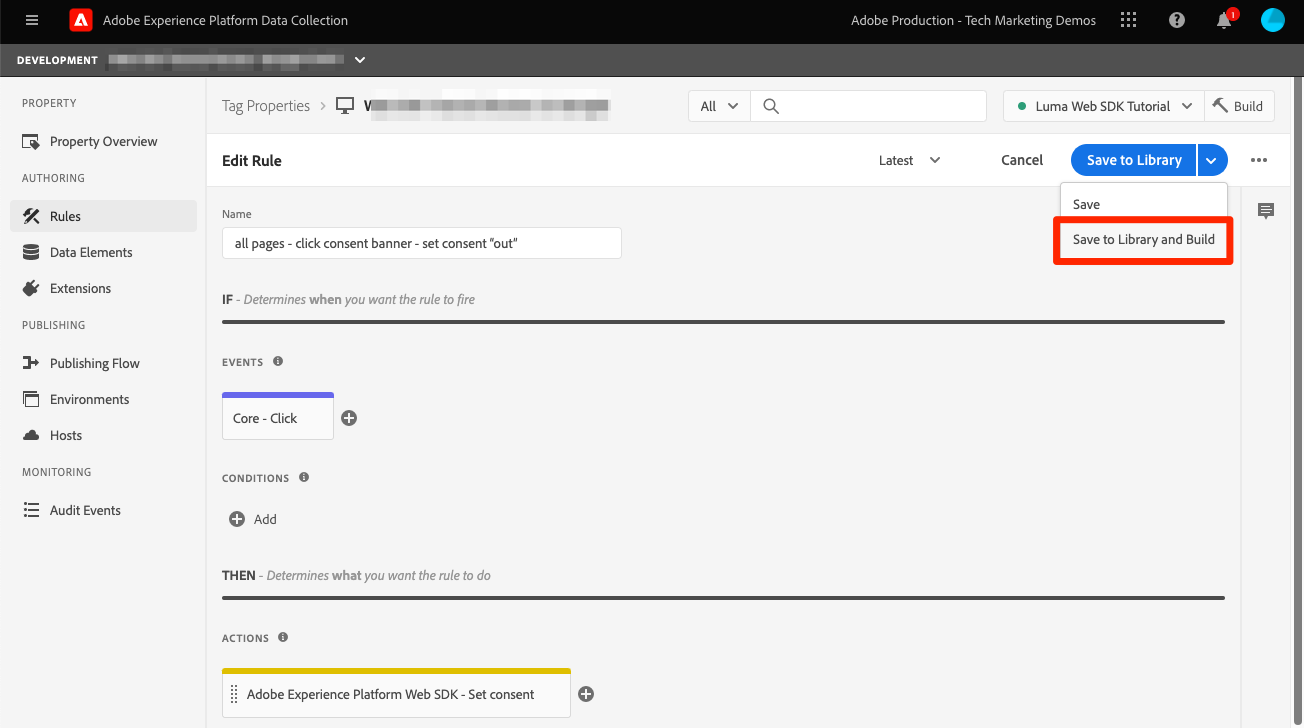Viewport: 1304px width, 728px height.
Task: Toggle the Save to Library split arrow
Action: [1212, 160]
